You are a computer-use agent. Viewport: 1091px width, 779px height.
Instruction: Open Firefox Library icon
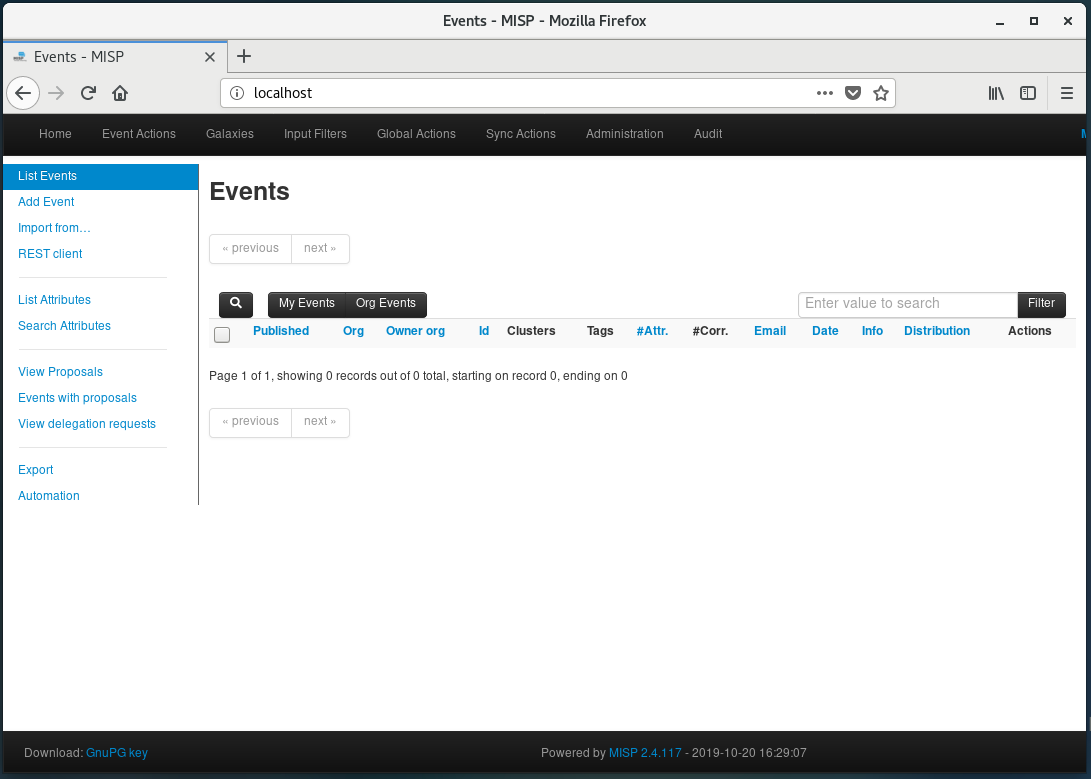996,93
